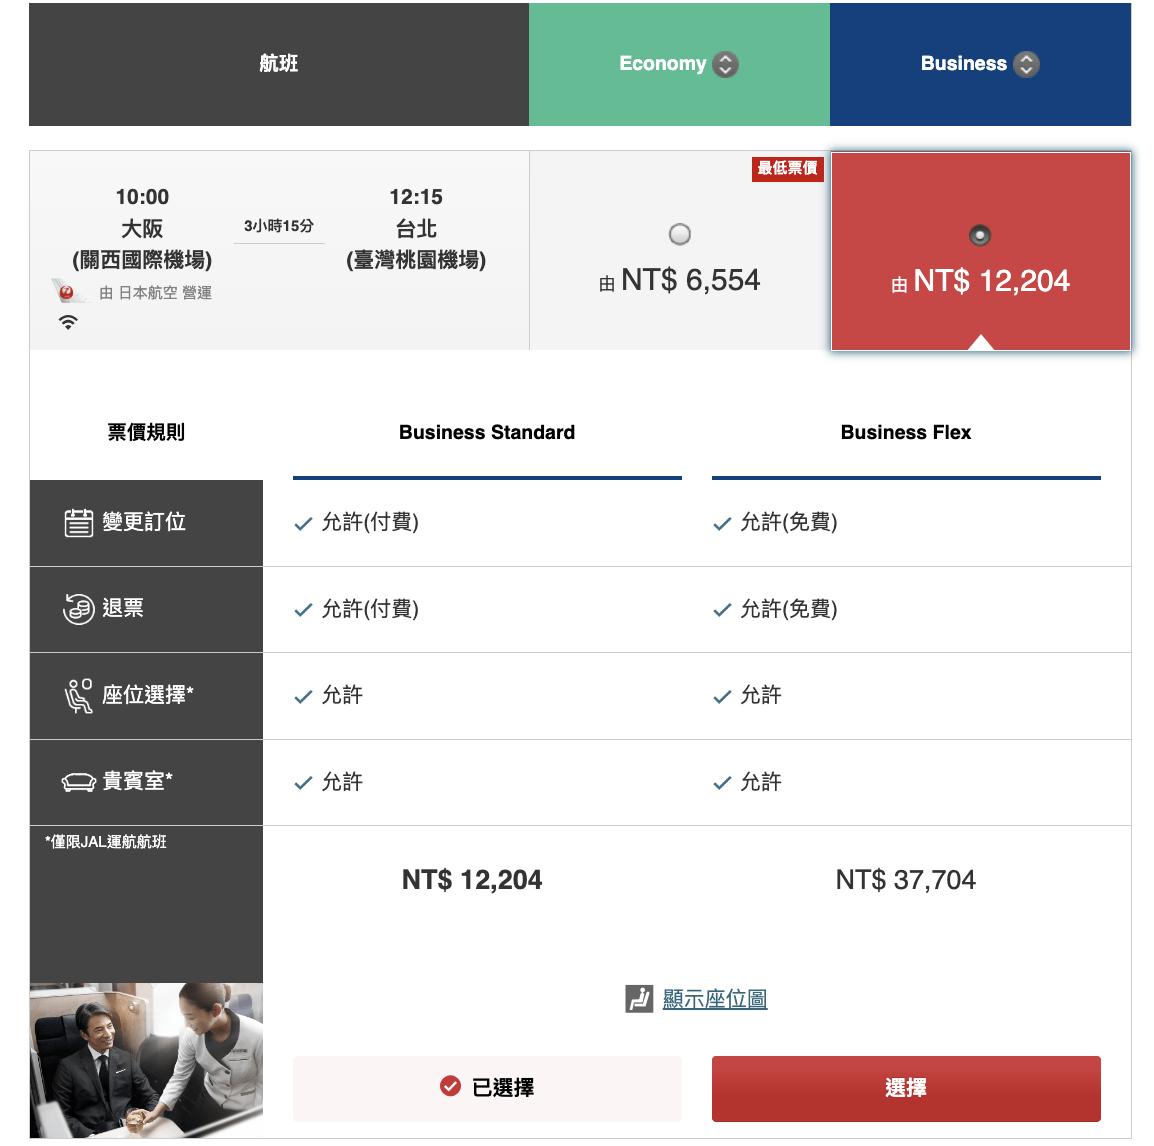Open the 顯示座位圖 seat map link
1154x1146 pixels.
[713, 998]
